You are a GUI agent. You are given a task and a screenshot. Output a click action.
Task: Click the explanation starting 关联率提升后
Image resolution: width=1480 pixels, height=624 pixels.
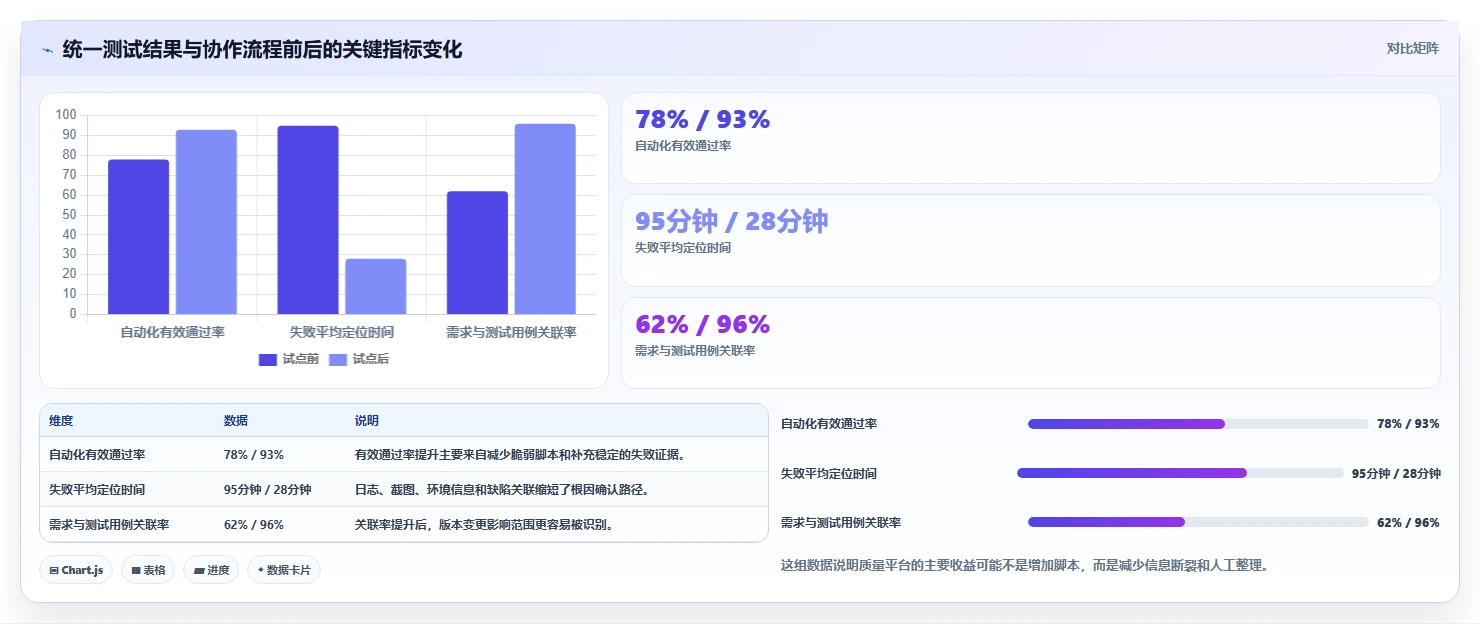pyautogui.click(x=484, y=524)
